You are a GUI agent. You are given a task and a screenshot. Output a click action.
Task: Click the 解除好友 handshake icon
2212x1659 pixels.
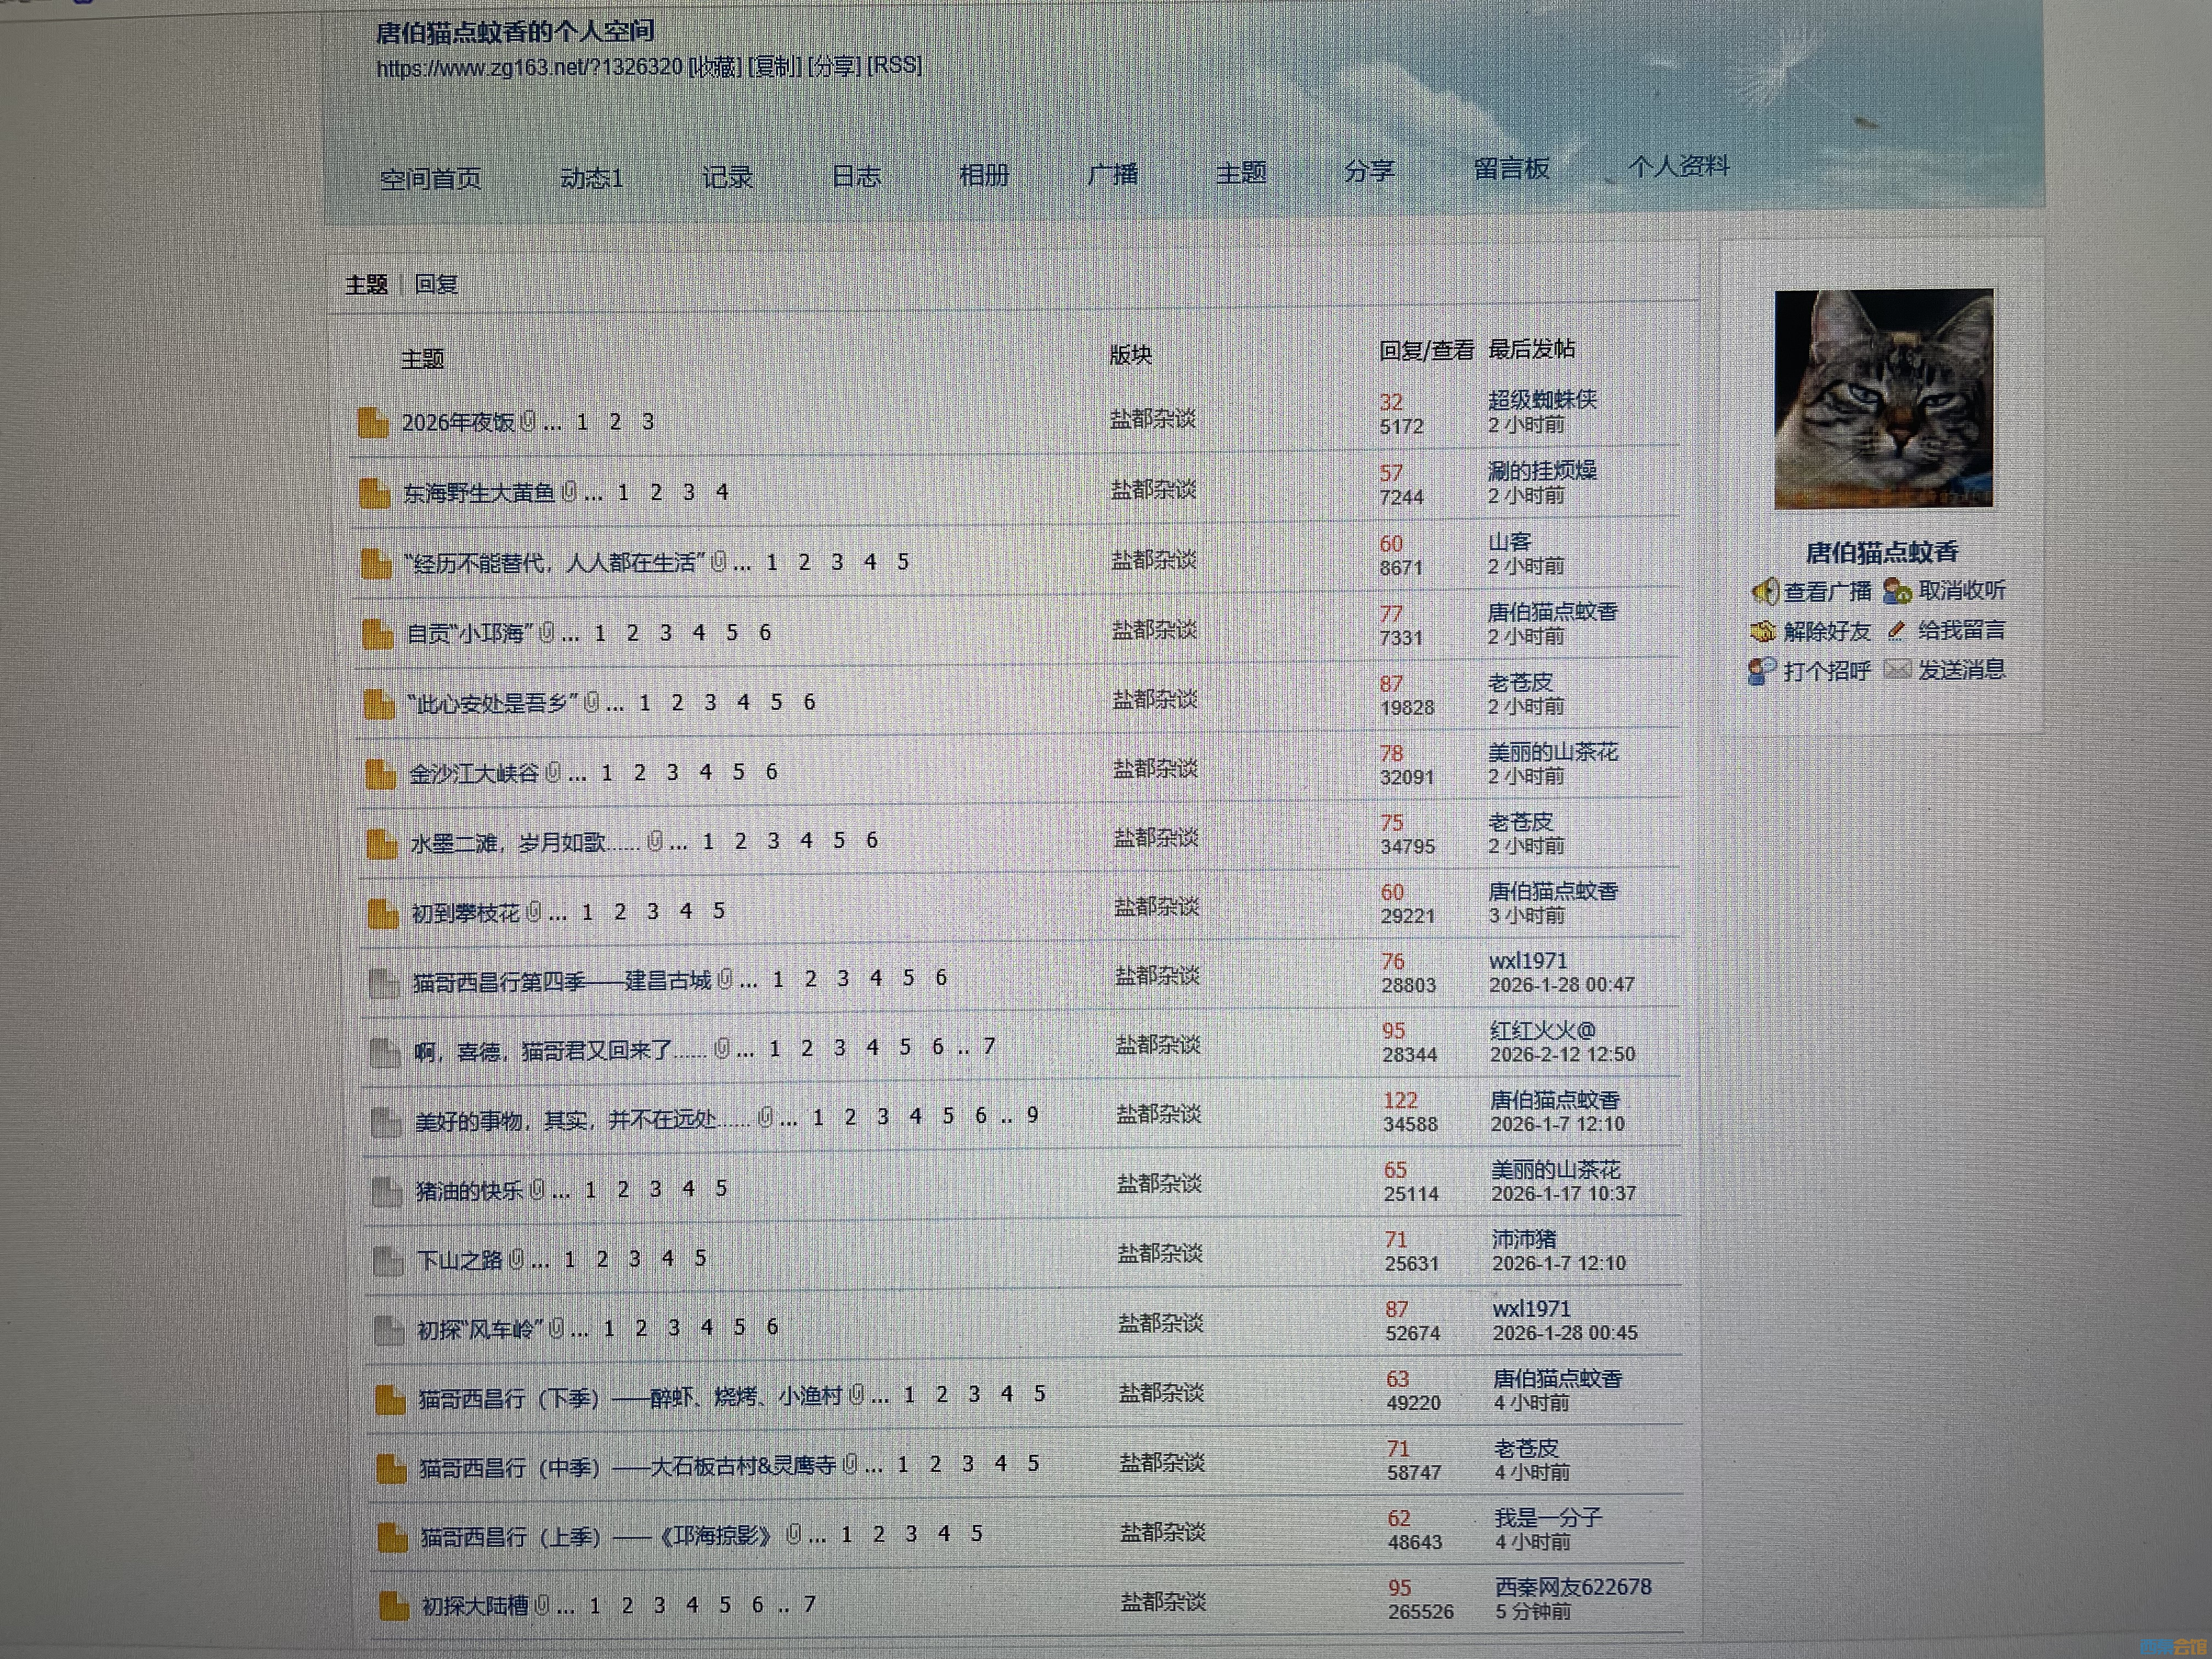point(1763,631)
